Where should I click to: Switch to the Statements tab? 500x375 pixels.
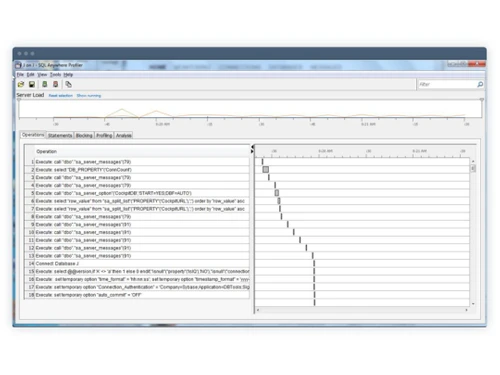pos(60,135)
